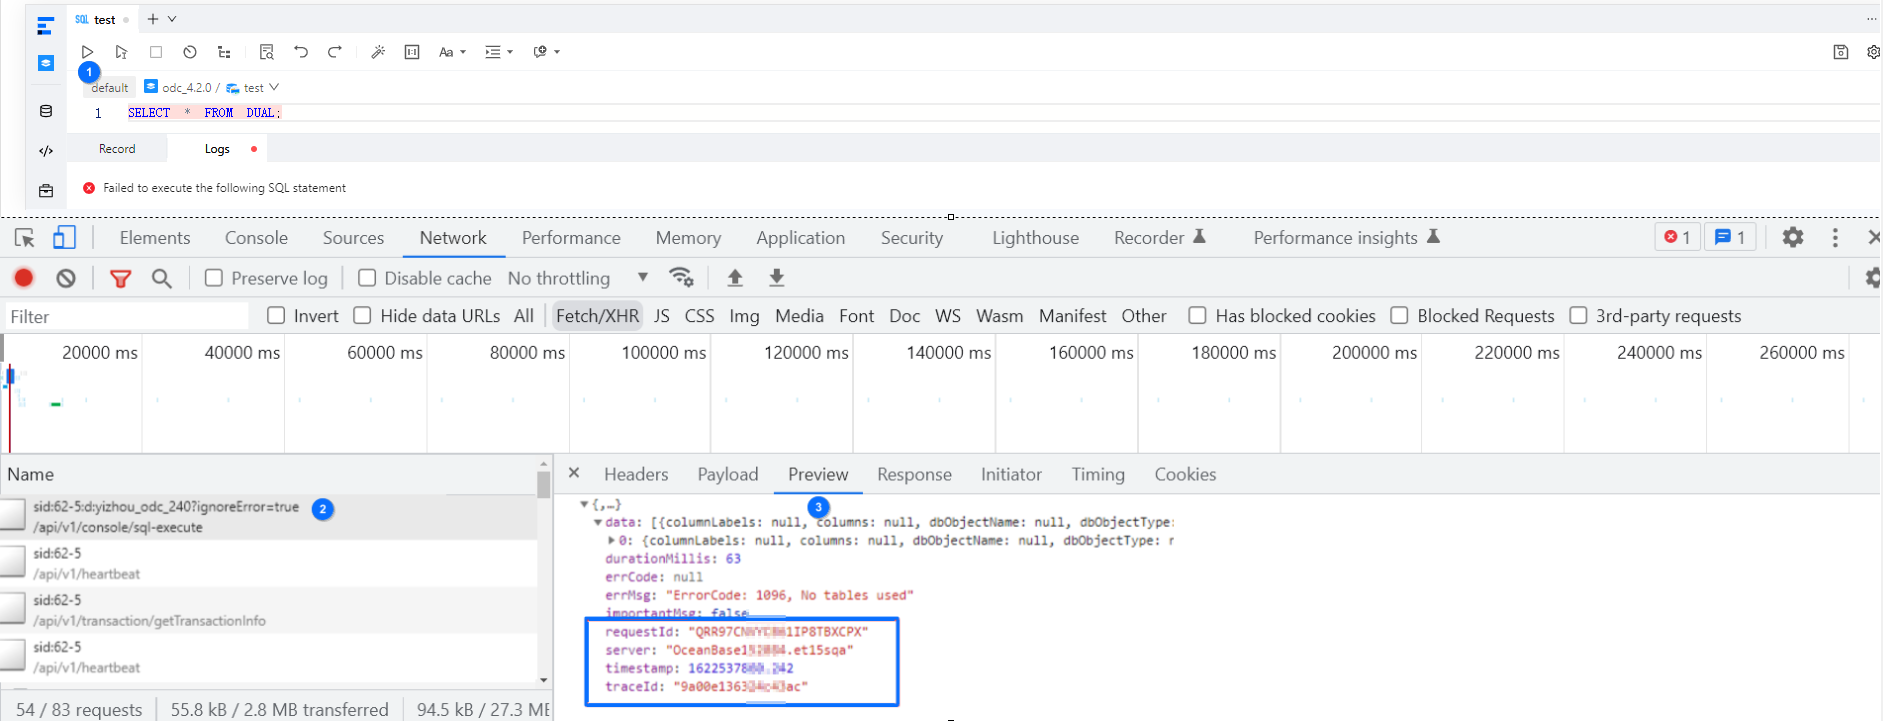Screen dimensions: 1883x721
Task: Click the redo icon in SQL toolbar
Action: coord(335,52)
